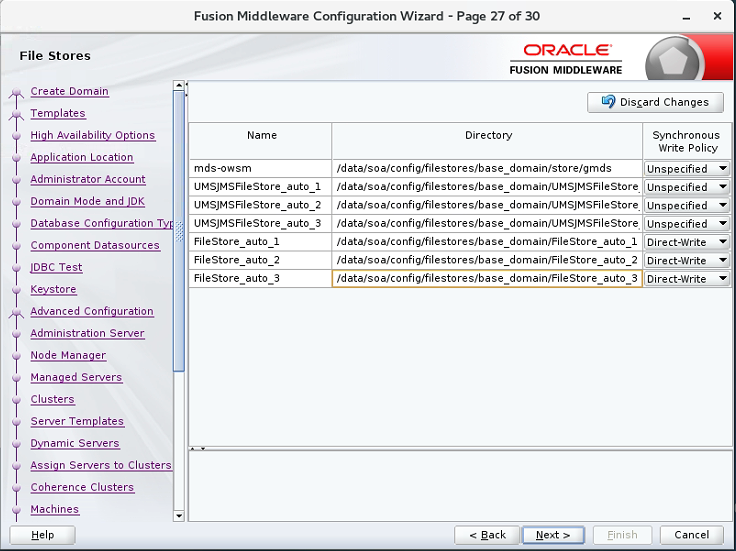The height and width of the screenshot is (551, 736).
Task: Click the undo icon on Discard Changes
Action: point(608,101)
